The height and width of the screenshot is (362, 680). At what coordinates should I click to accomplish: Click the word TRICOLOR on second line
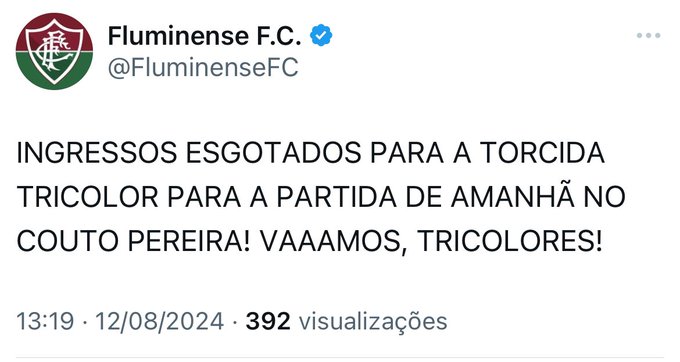coord(88,197)
